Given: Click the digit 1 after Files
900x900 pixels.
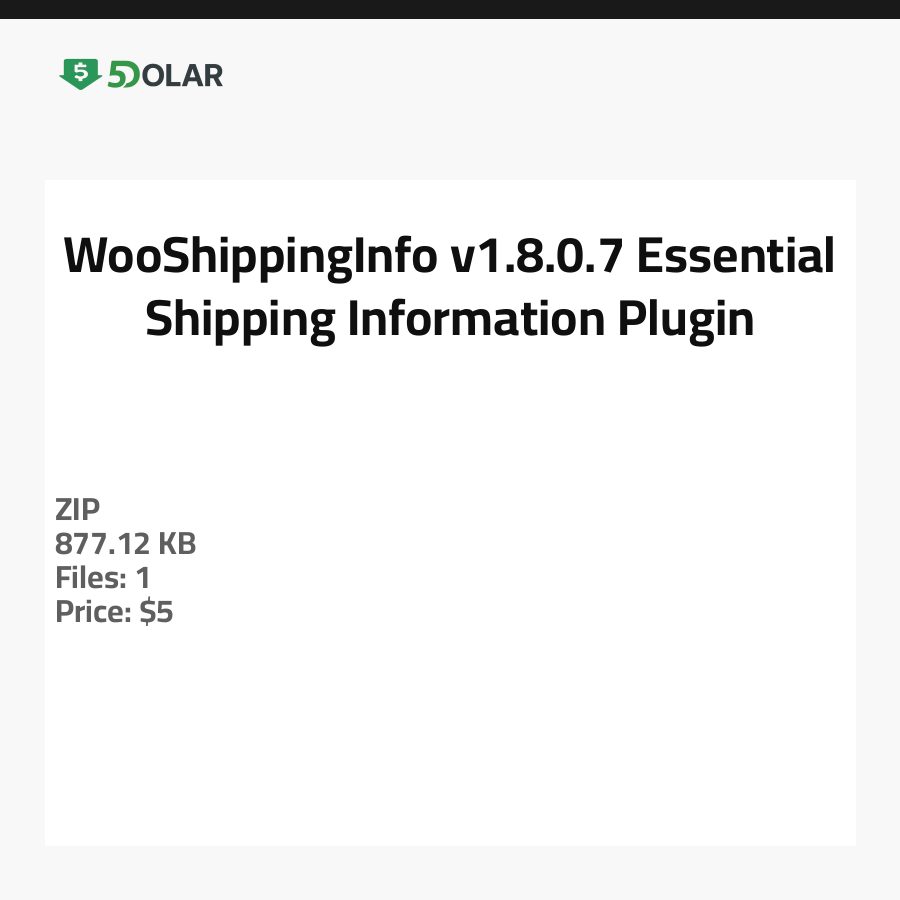Looking at the screenshot, I should click(142, 578).
